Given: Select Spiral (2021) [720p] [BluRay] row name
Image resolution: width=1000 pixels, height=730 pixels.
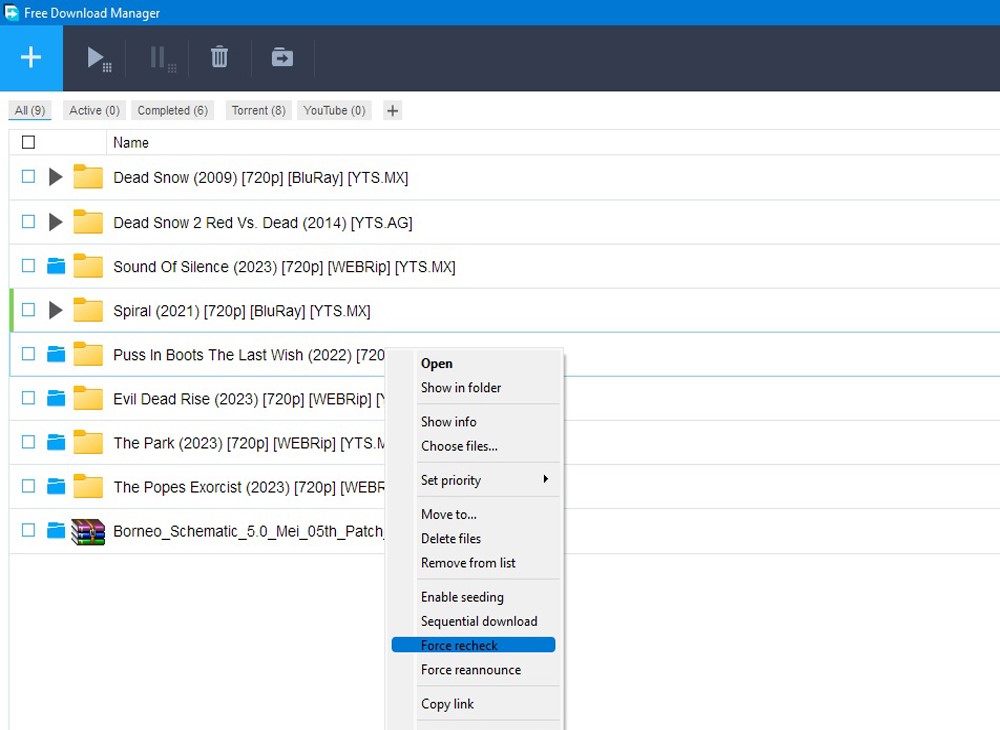Looking at the screenshot, I should pos(242,310).
